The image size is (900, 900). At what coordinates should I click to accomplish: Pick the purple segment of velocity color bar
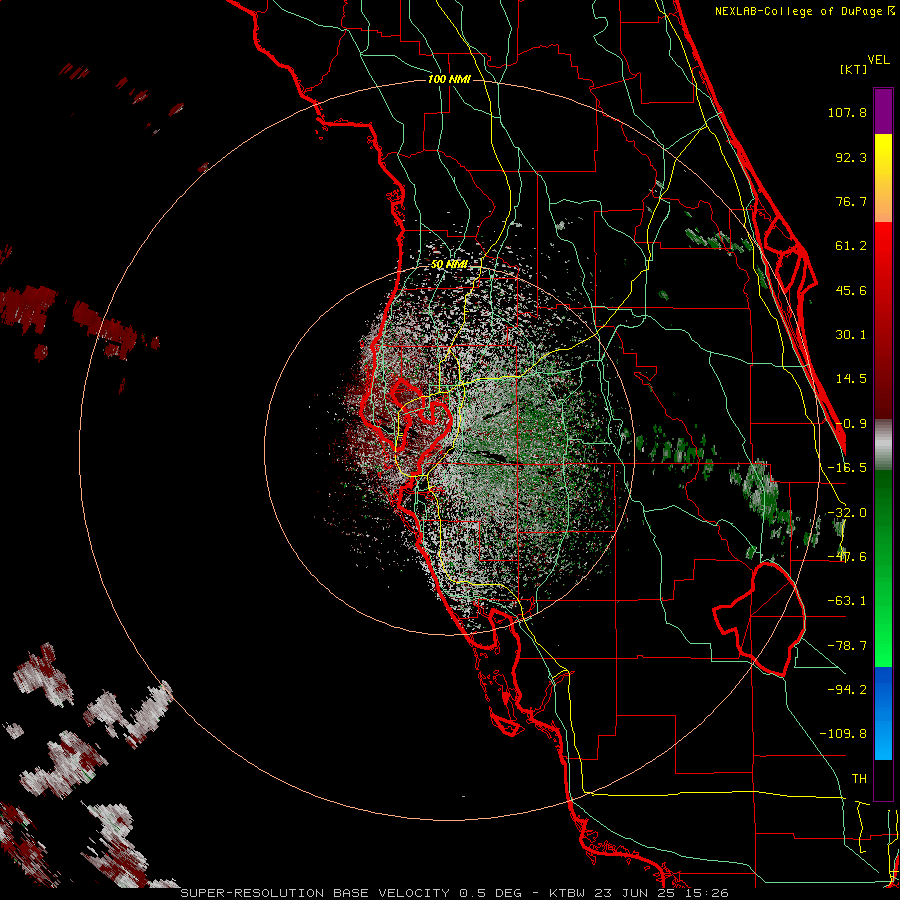pyautogui.click(x=883, y=111)
